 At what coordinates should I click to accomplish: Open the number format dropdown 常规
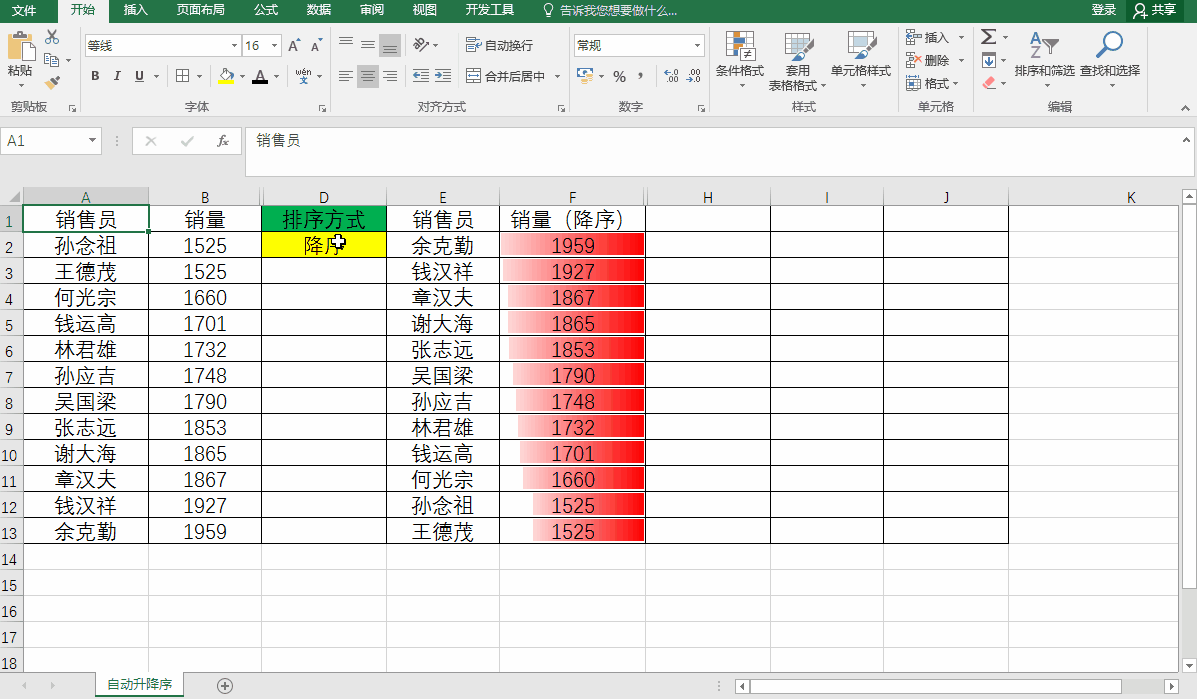[x=697, y=46]
